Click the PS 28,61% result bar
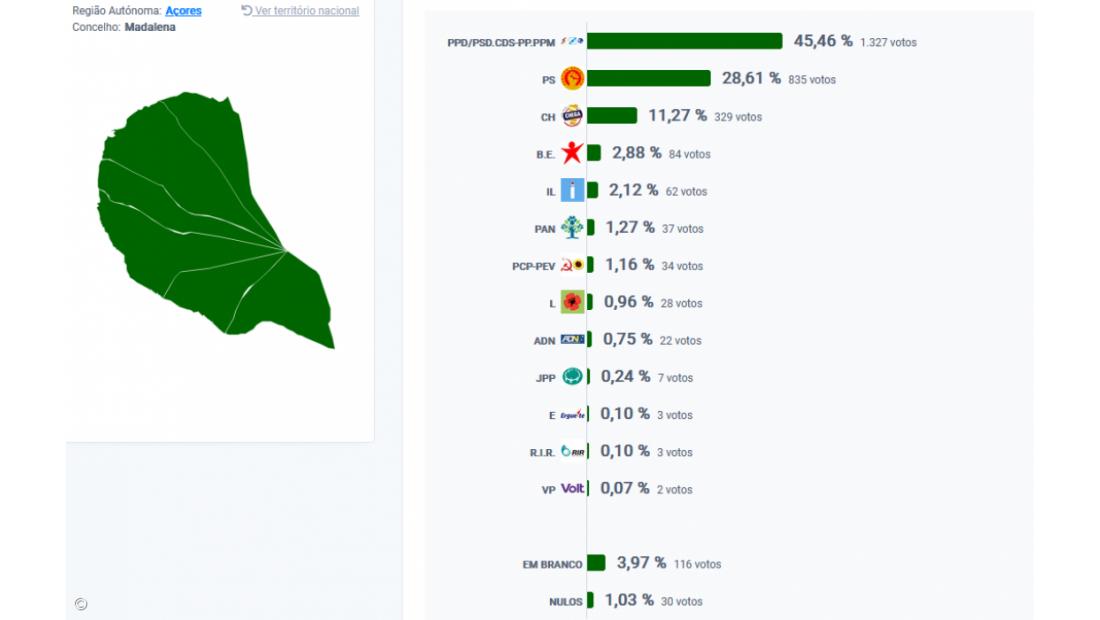 (x=648, y=78)
